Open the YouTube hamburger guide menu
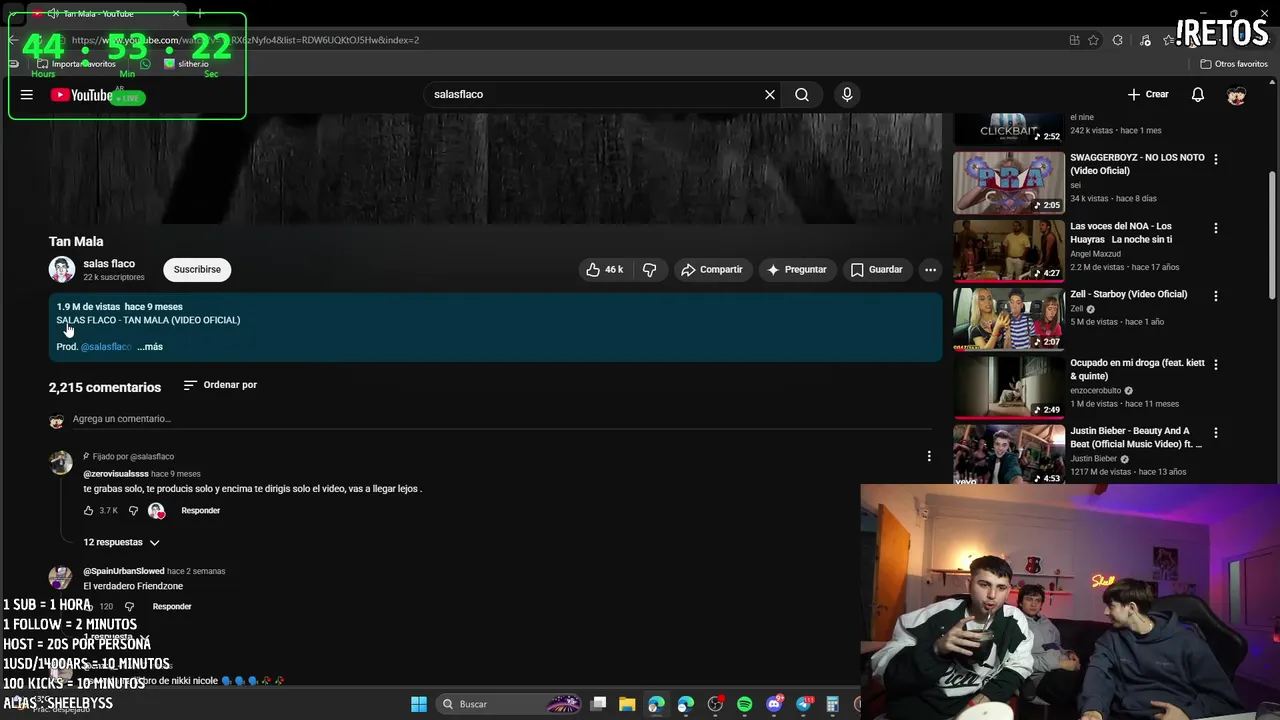Screen dimensions: 1280x720 tap(27, 95)
